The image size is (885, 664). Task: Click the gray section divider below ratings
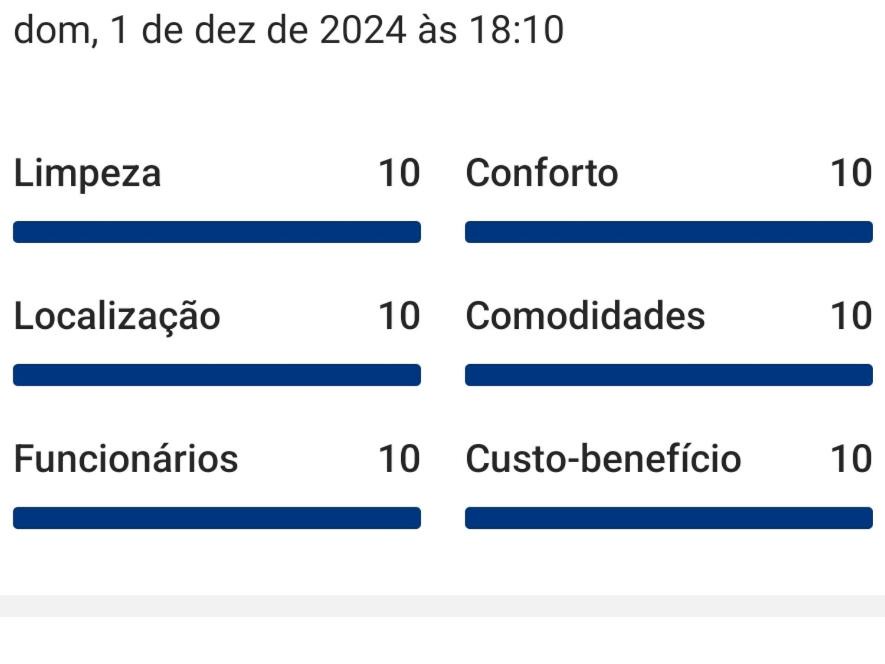(x=442, y=606)
